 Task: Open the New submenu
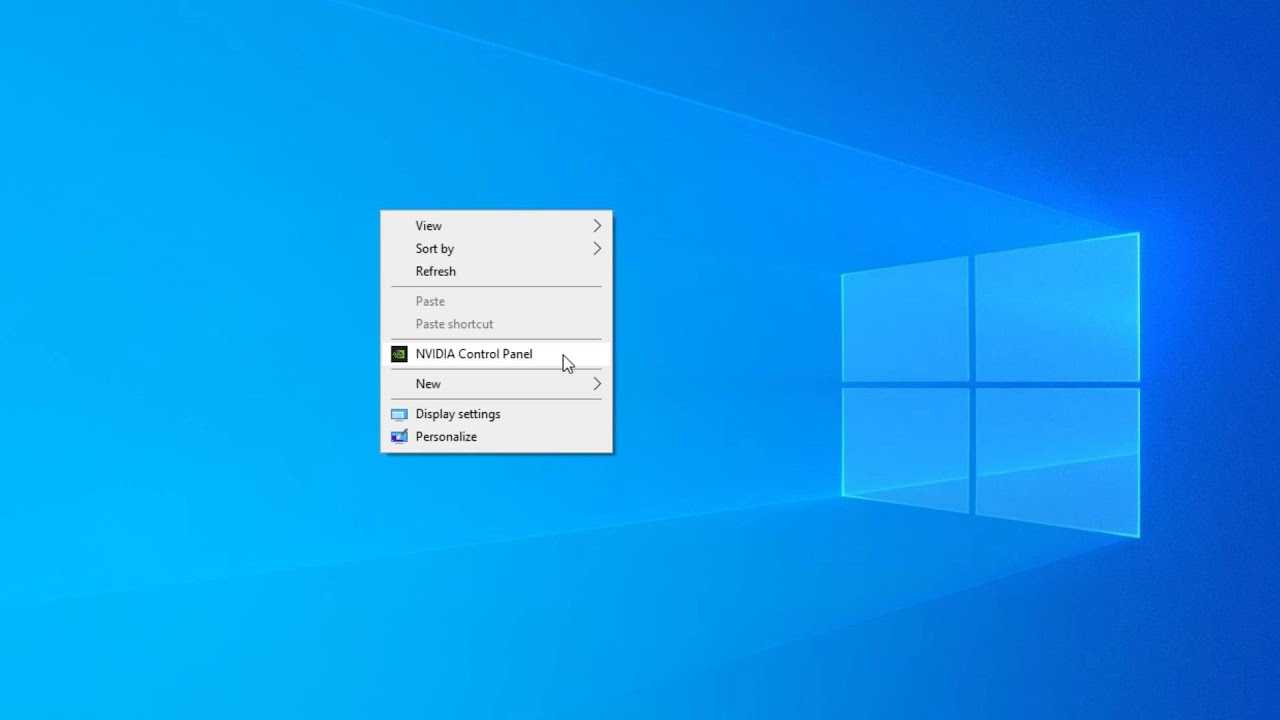tap(496, 384)
